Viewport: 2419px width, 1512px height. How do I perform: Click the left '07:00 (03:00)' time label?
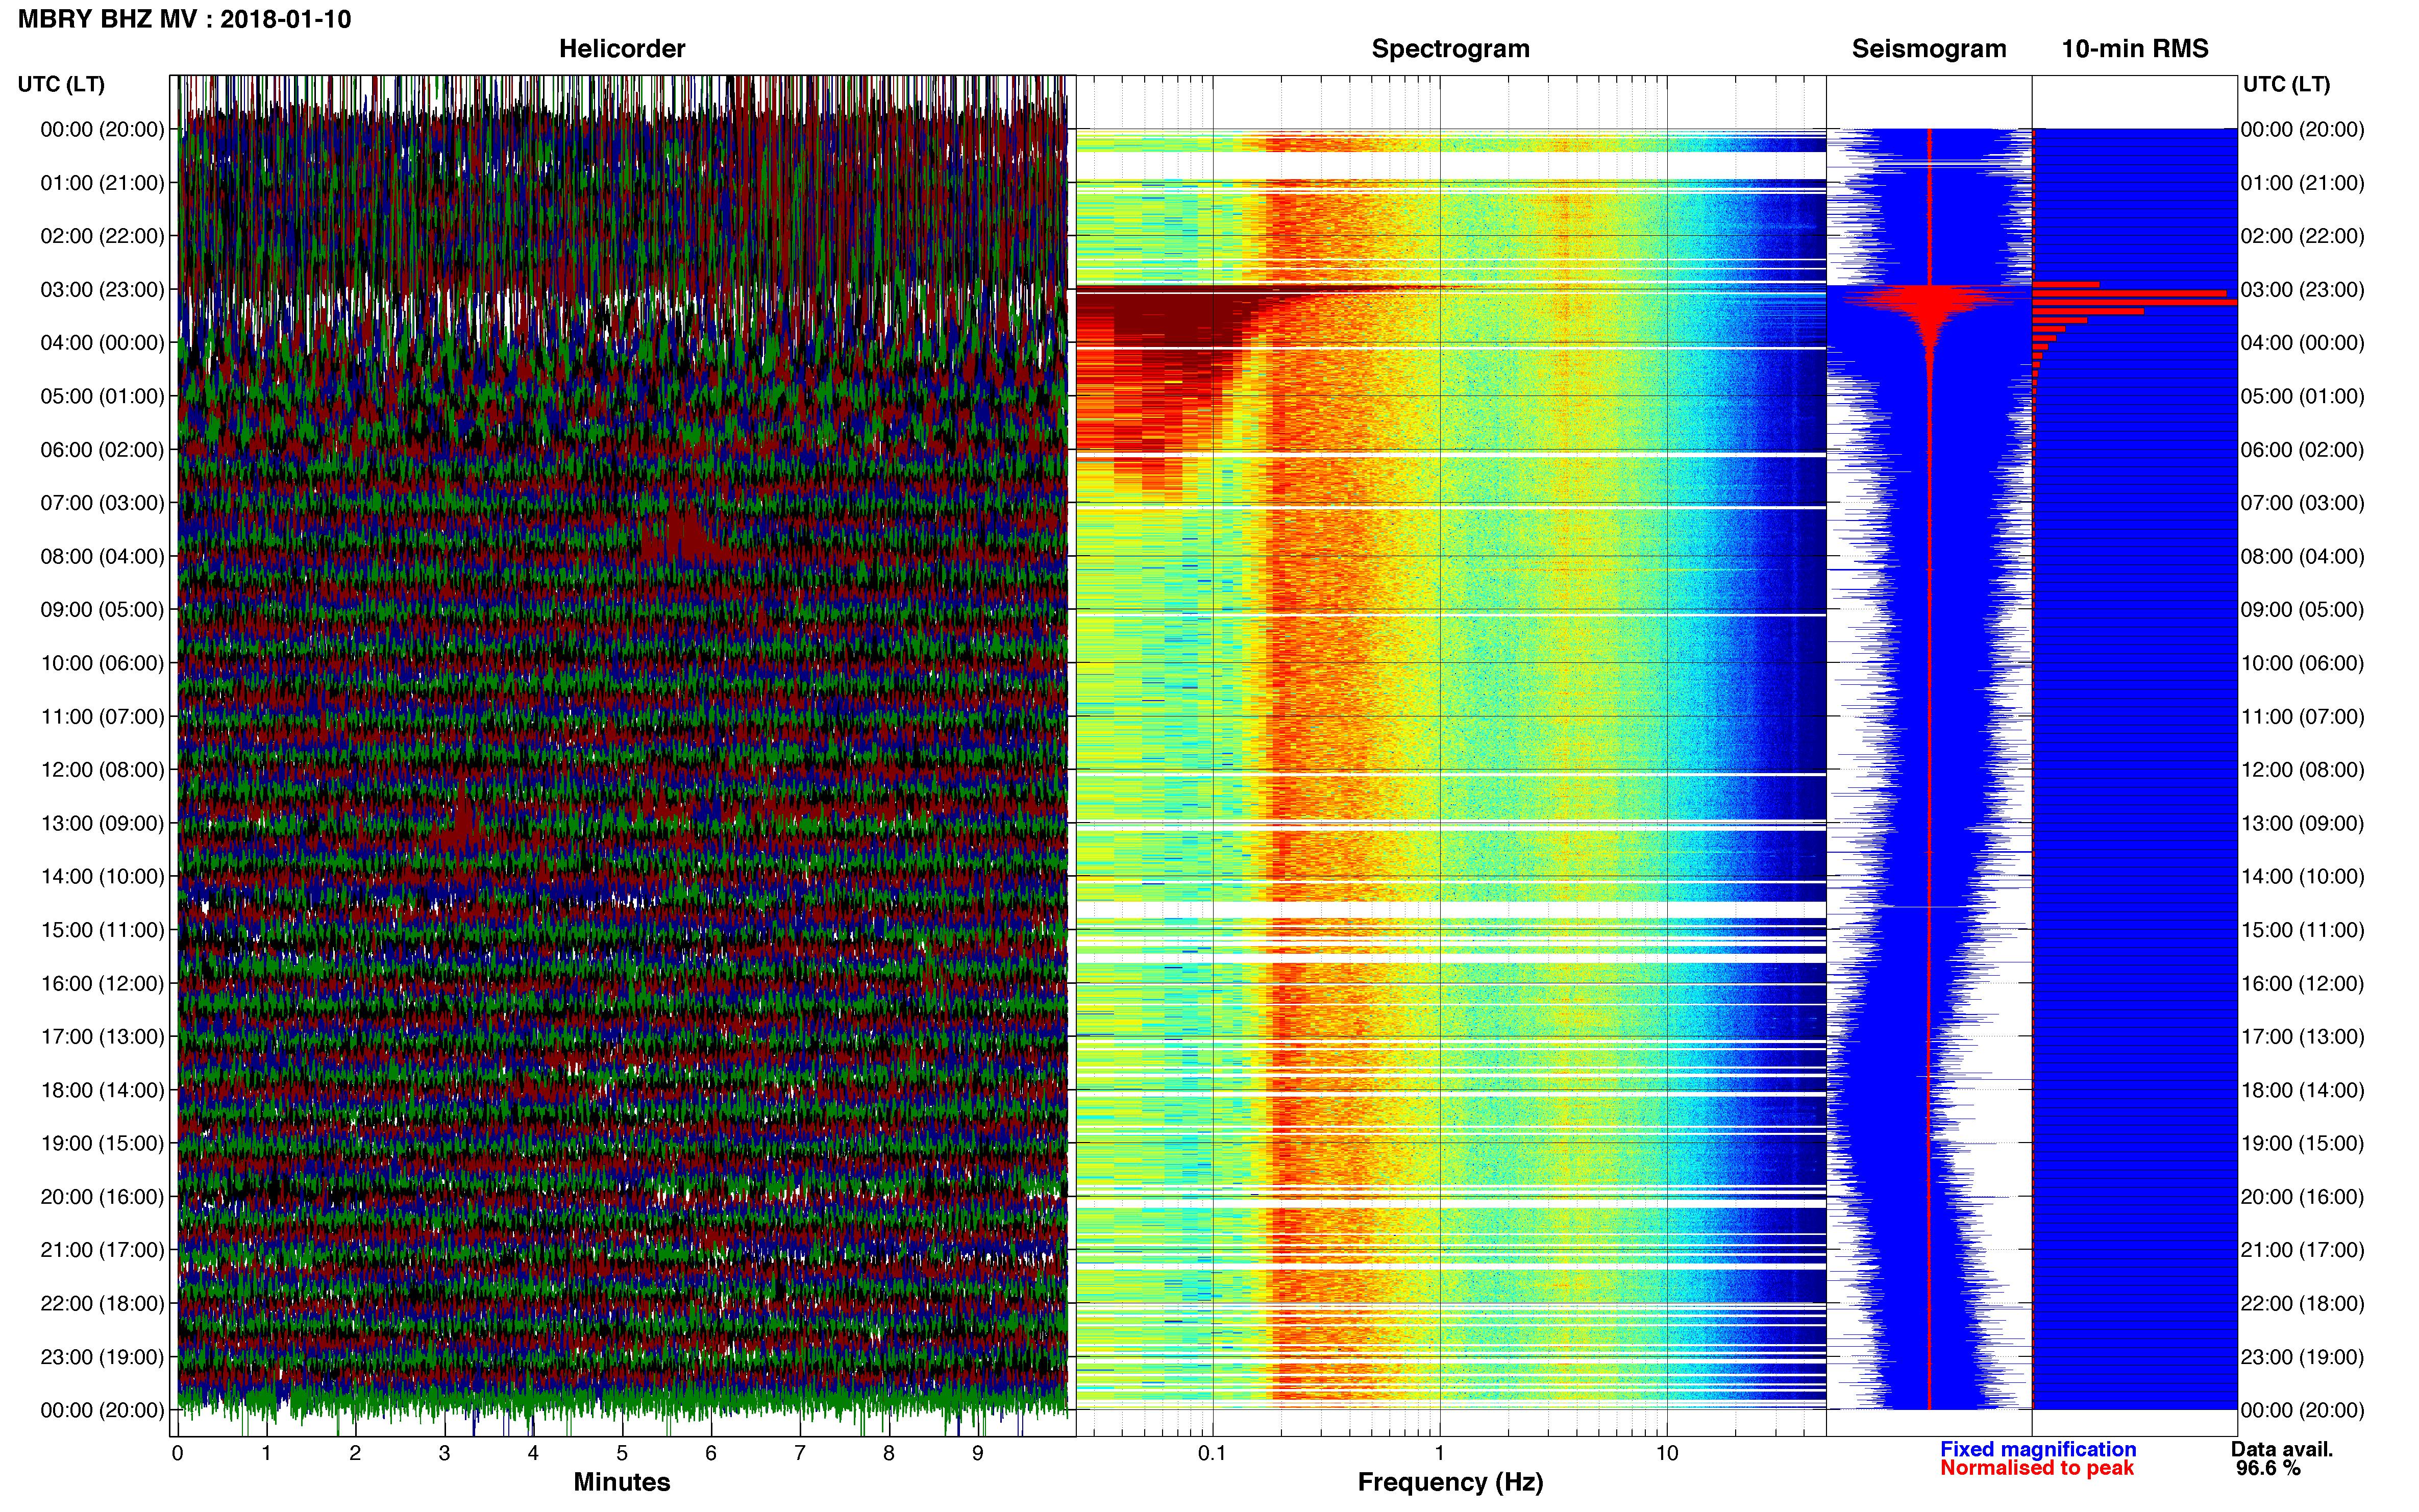[x=102, y=503]
